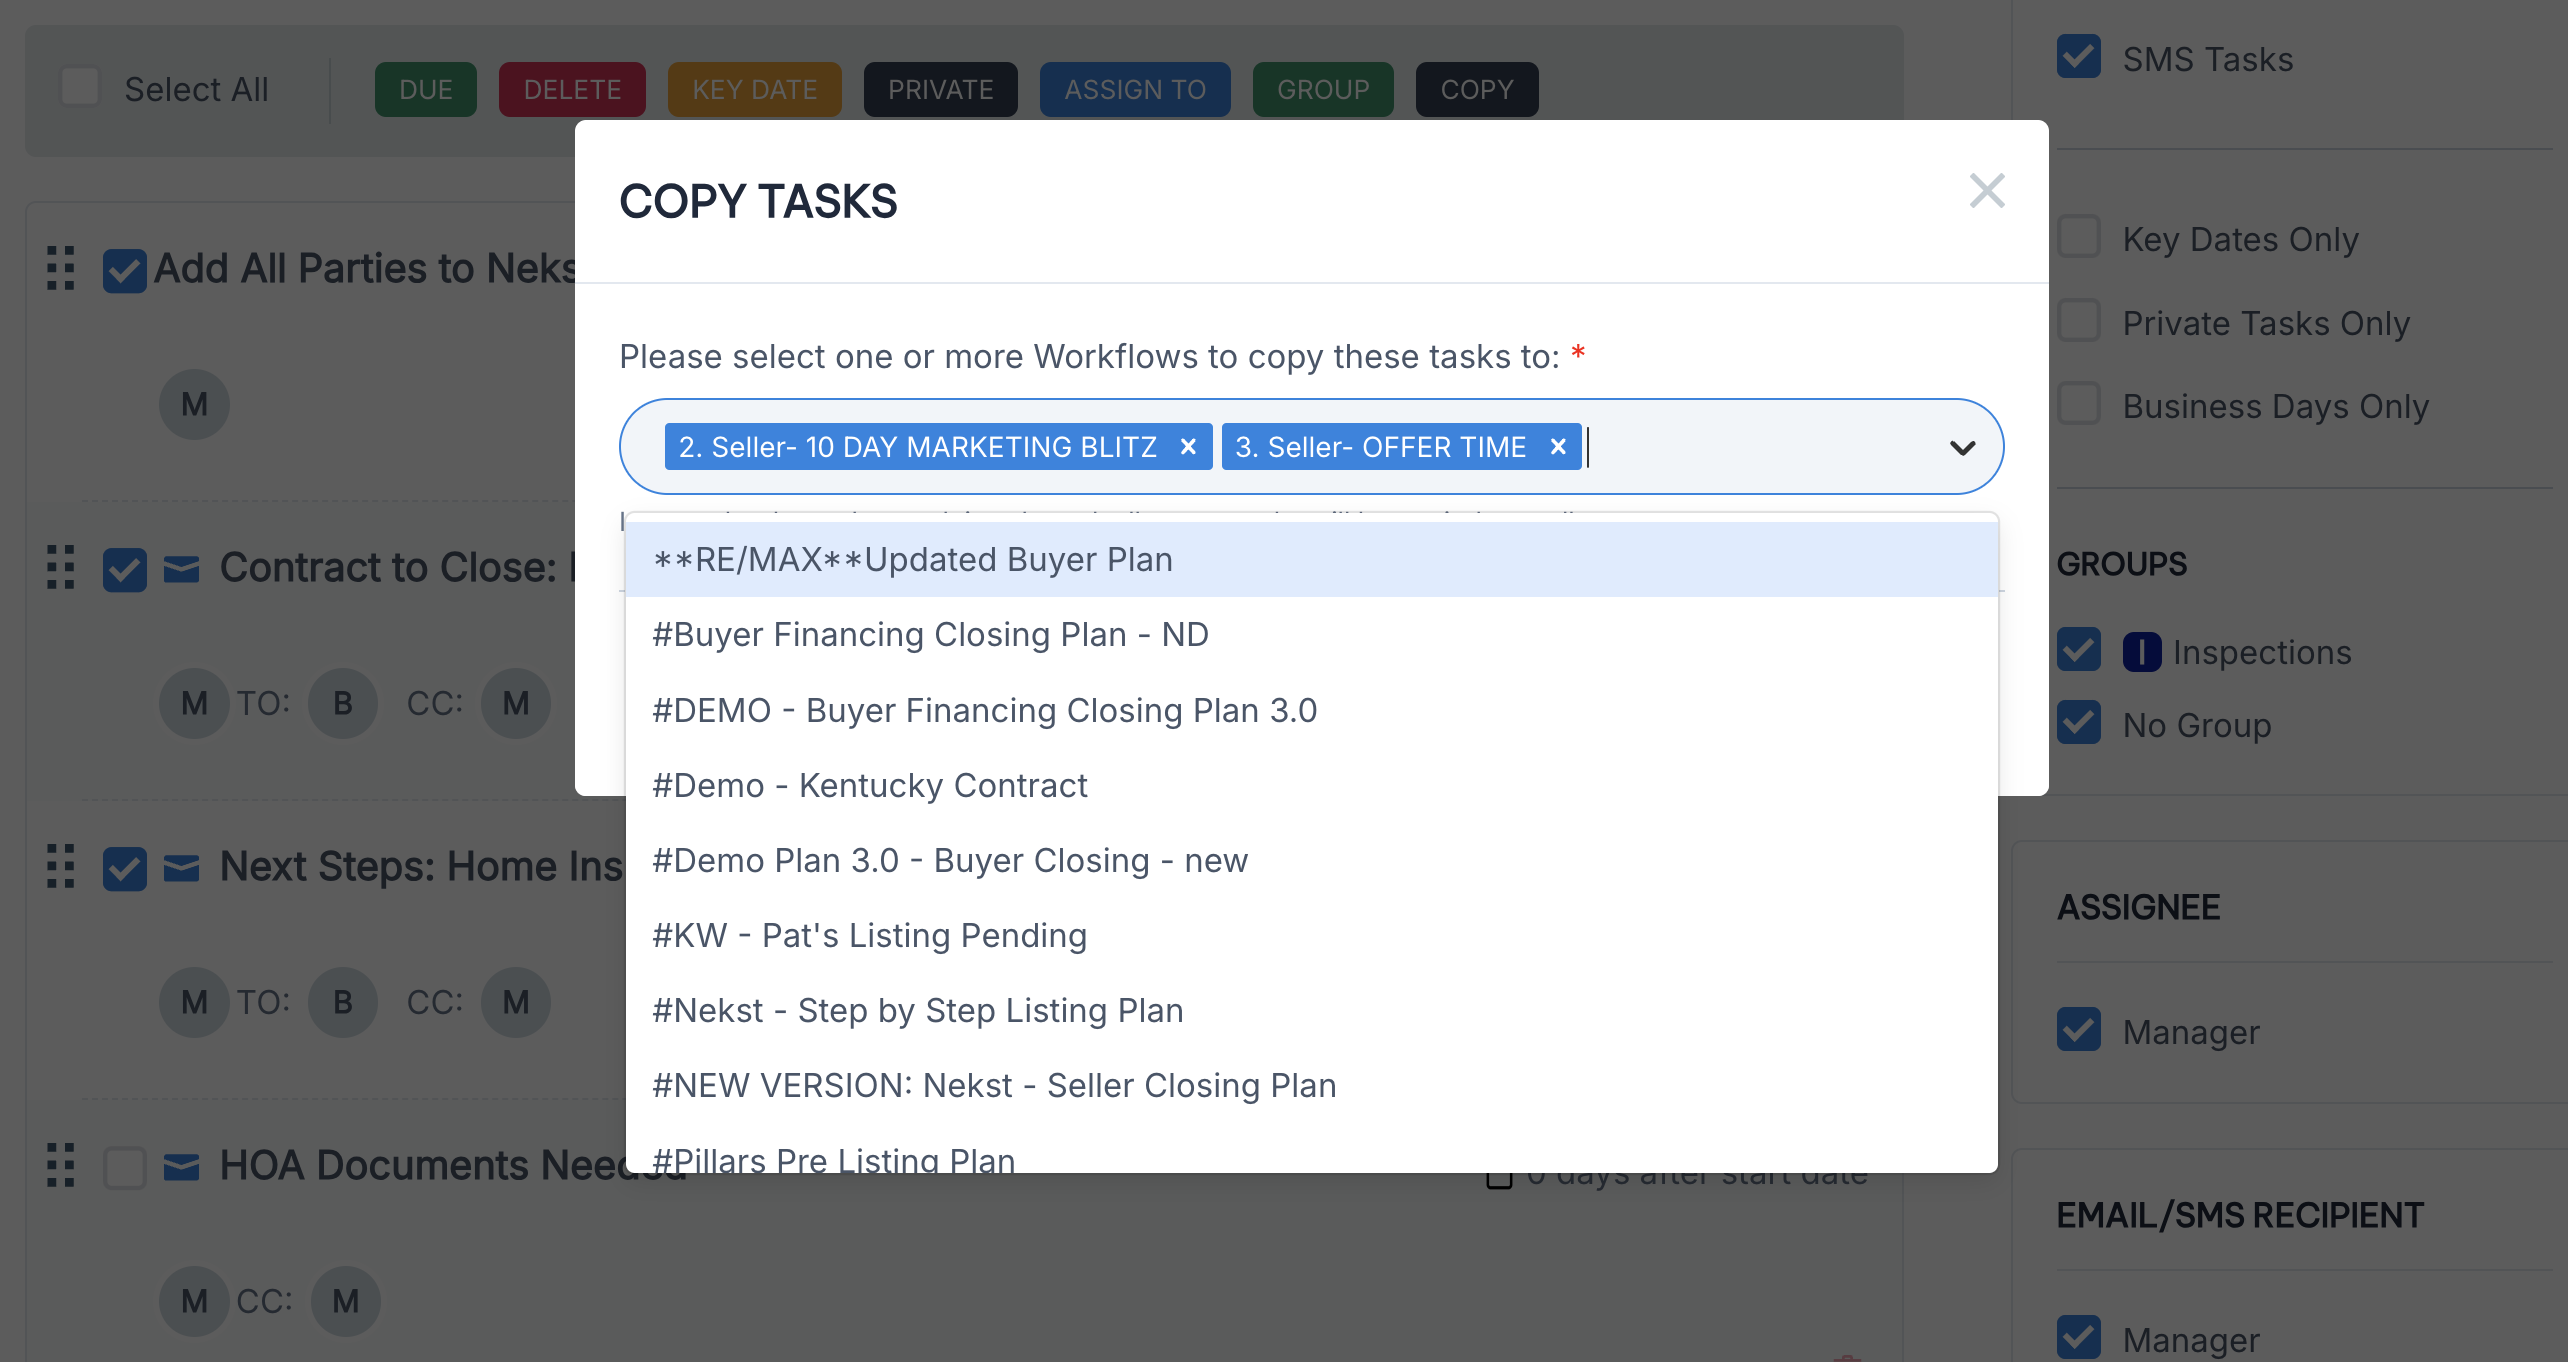
Task: Click the Inspections group badge icon
Action: point(2141,652)
